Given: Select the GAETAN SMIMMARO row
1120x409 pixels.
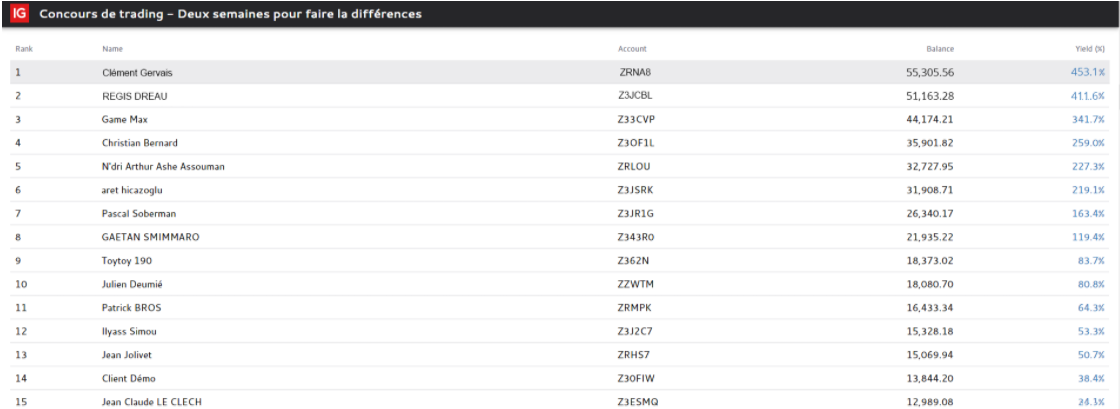Looking at the screenshot, I should coord(151,237).
